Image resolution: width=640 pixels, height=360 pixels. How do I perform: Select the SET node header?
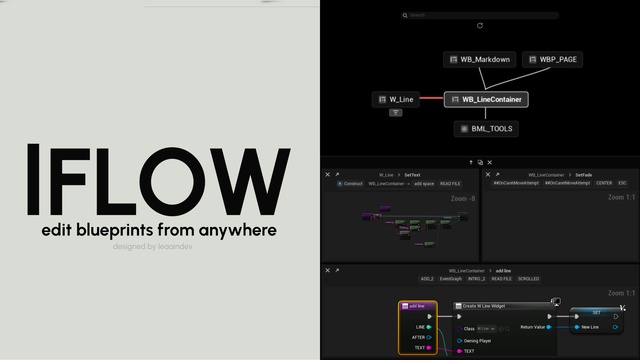[x=596, y=313]
